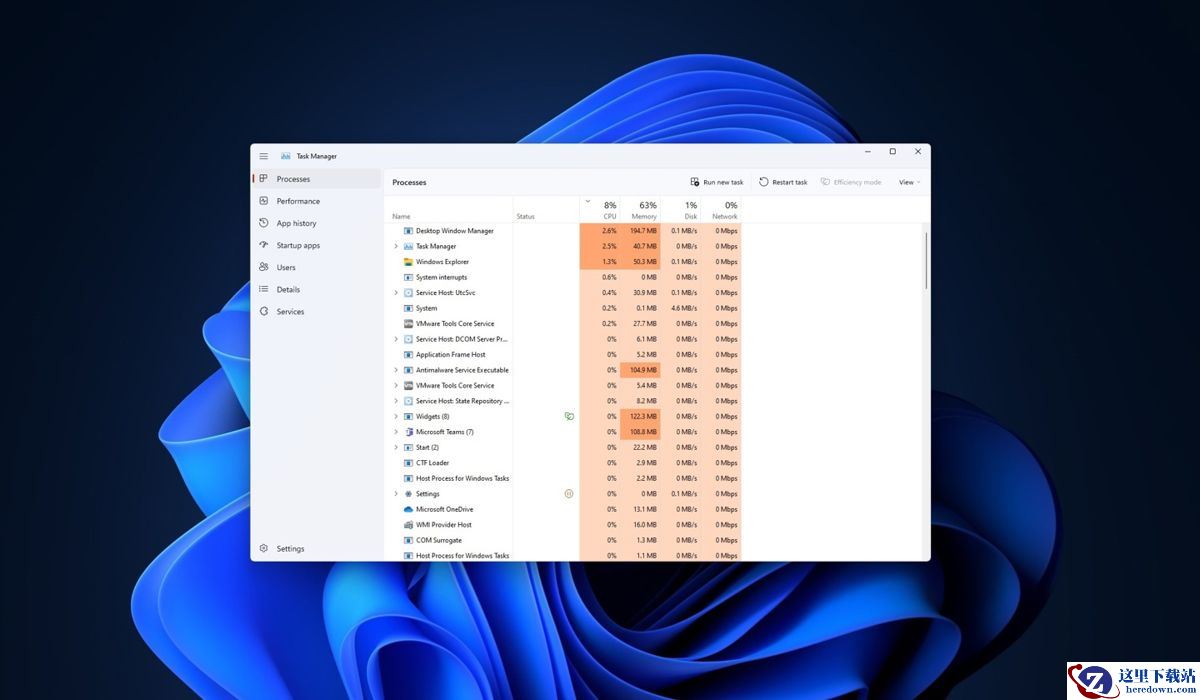Select the 104.9 MB memory cell
Image resolution: width=1200 pixels, height=700 pixels.
(x=640, y=370)
